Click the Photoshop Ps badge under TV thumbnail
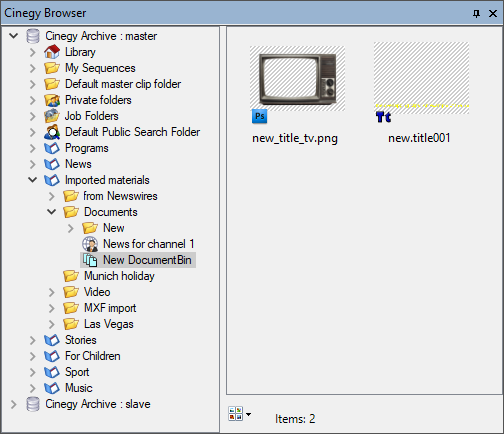Viewport: 504px width, 434px height. [259, 116]
